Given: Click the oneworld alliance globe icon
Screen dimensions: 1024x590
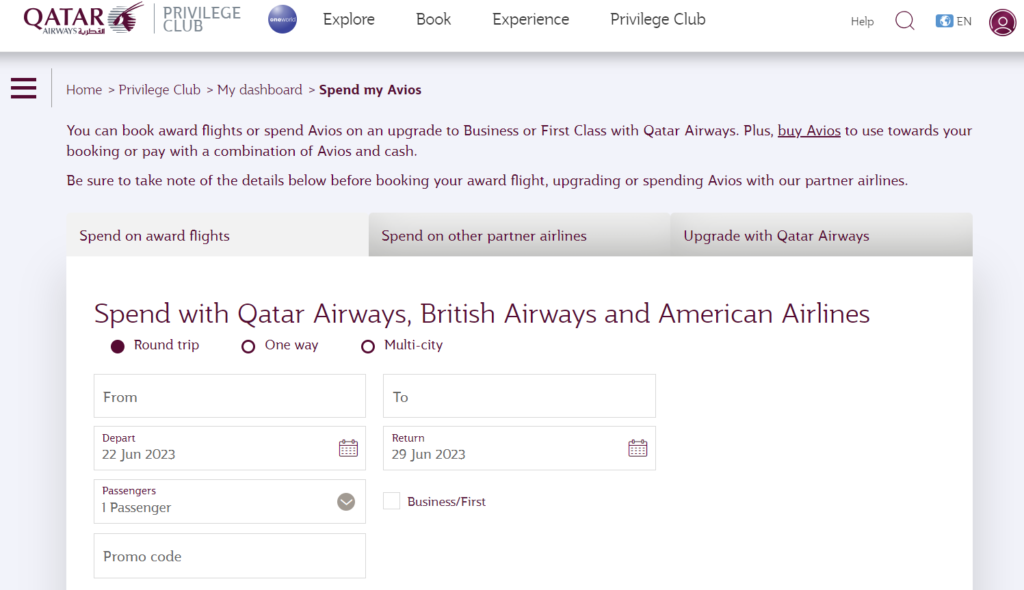Looking at the screenshot, I should pos(283,20).
